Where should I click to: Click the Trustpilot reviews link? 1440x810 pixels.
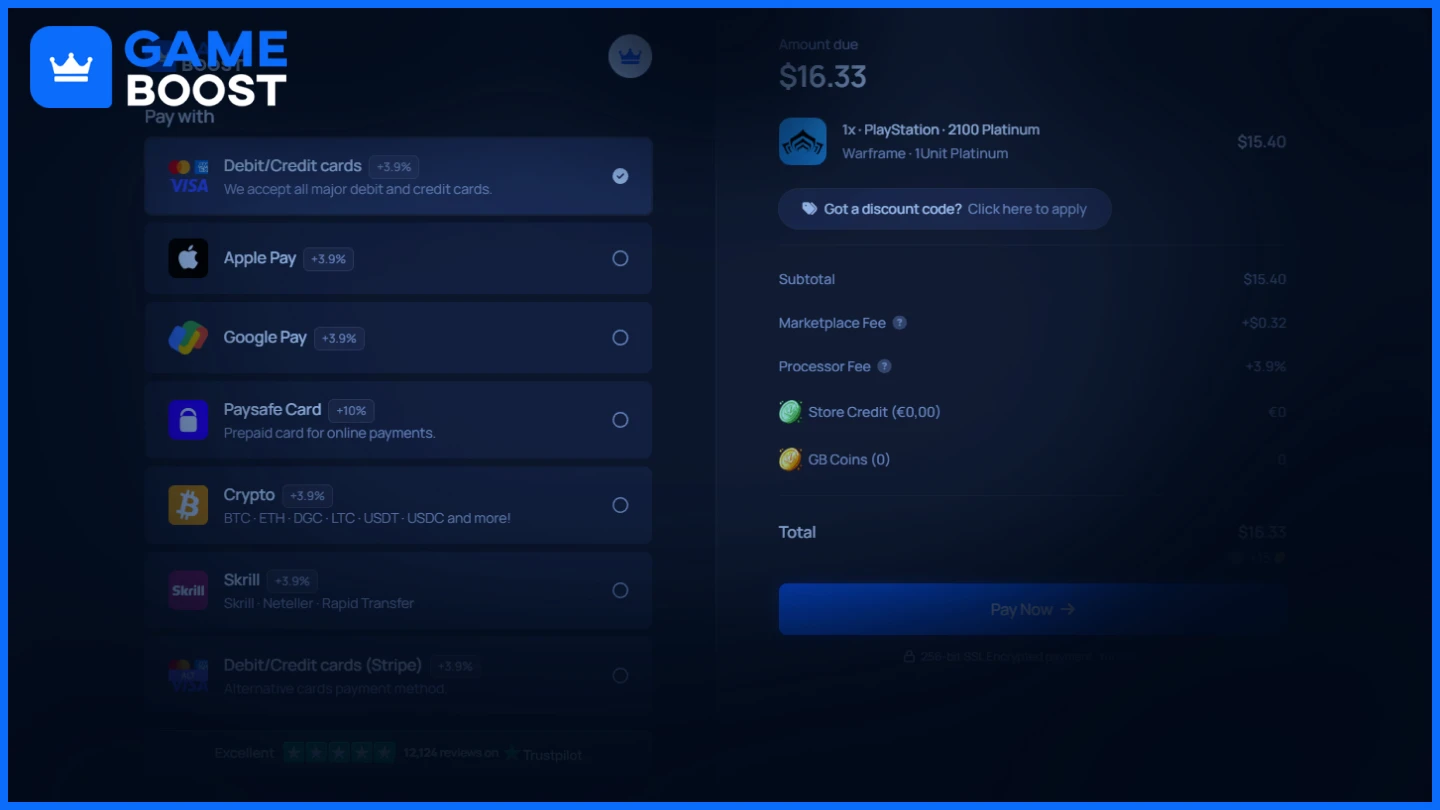click(x=398, y=753)
